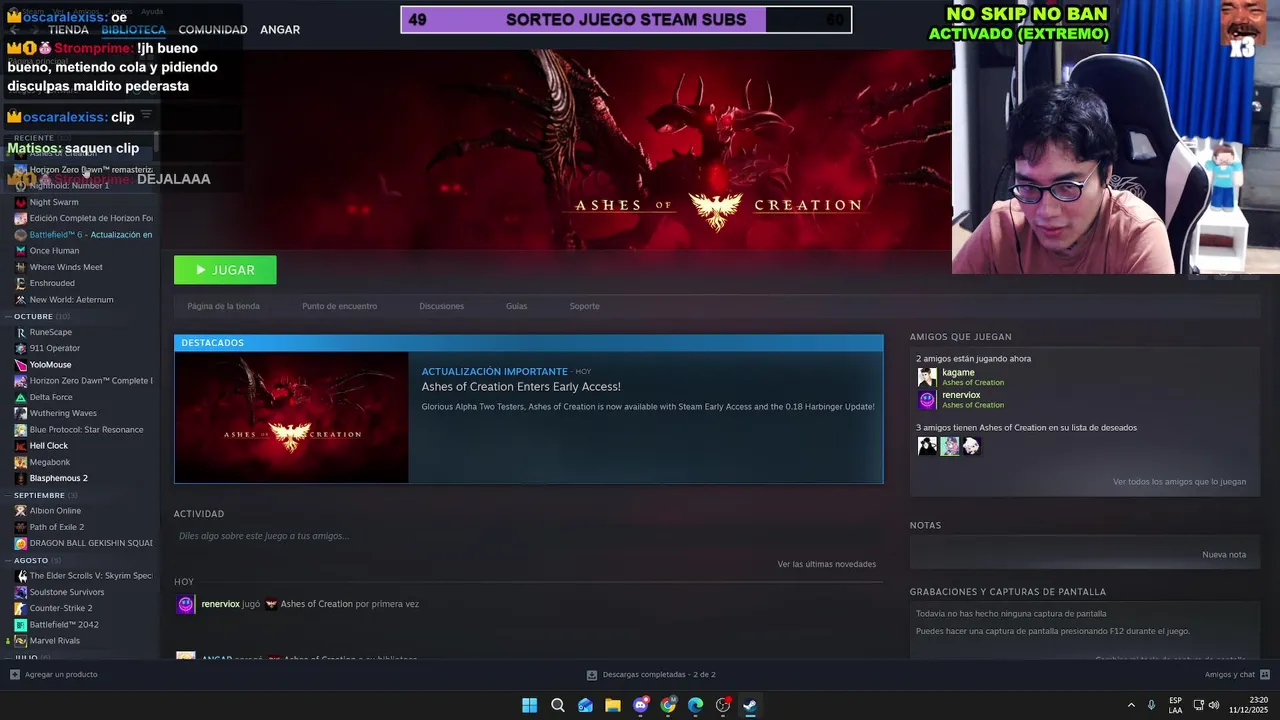Click Where Winds Meet game icon
The width and height of the screenshot is (1280, 720).
tap(20, 267)
